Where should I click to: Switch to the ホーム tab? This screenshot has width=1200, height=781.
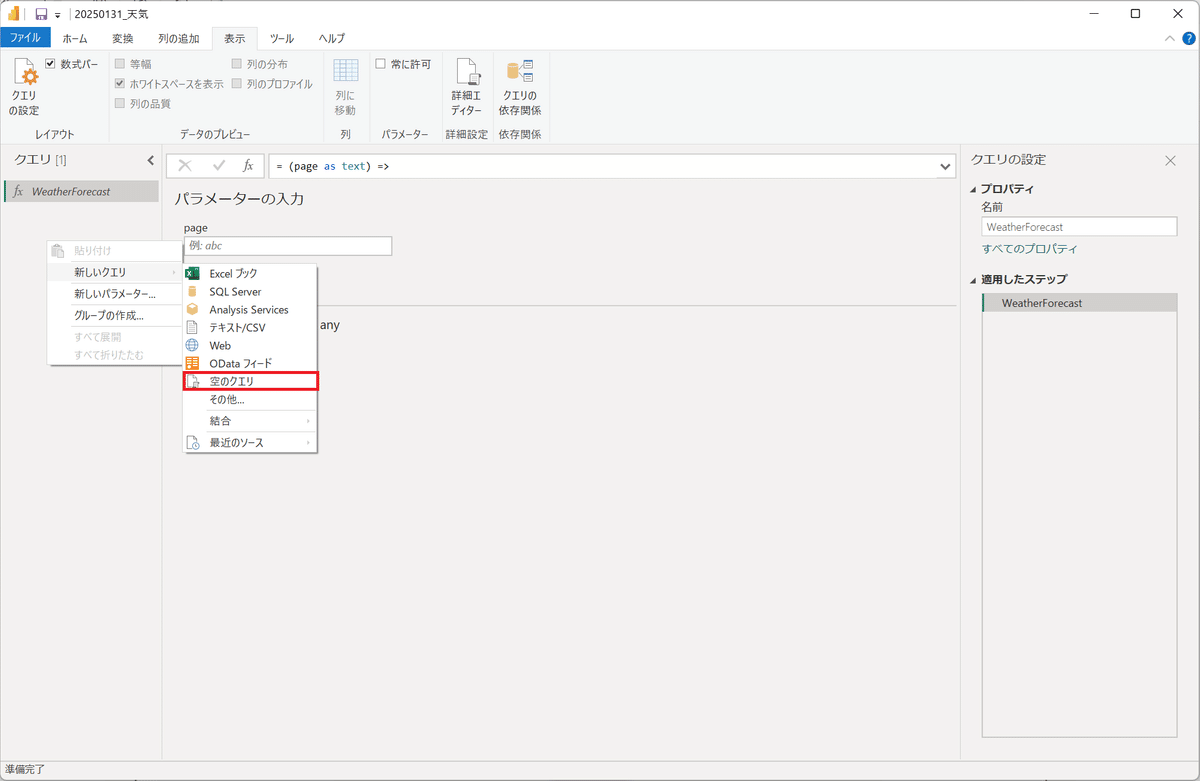pyautogui.click(x=75, y=38)
